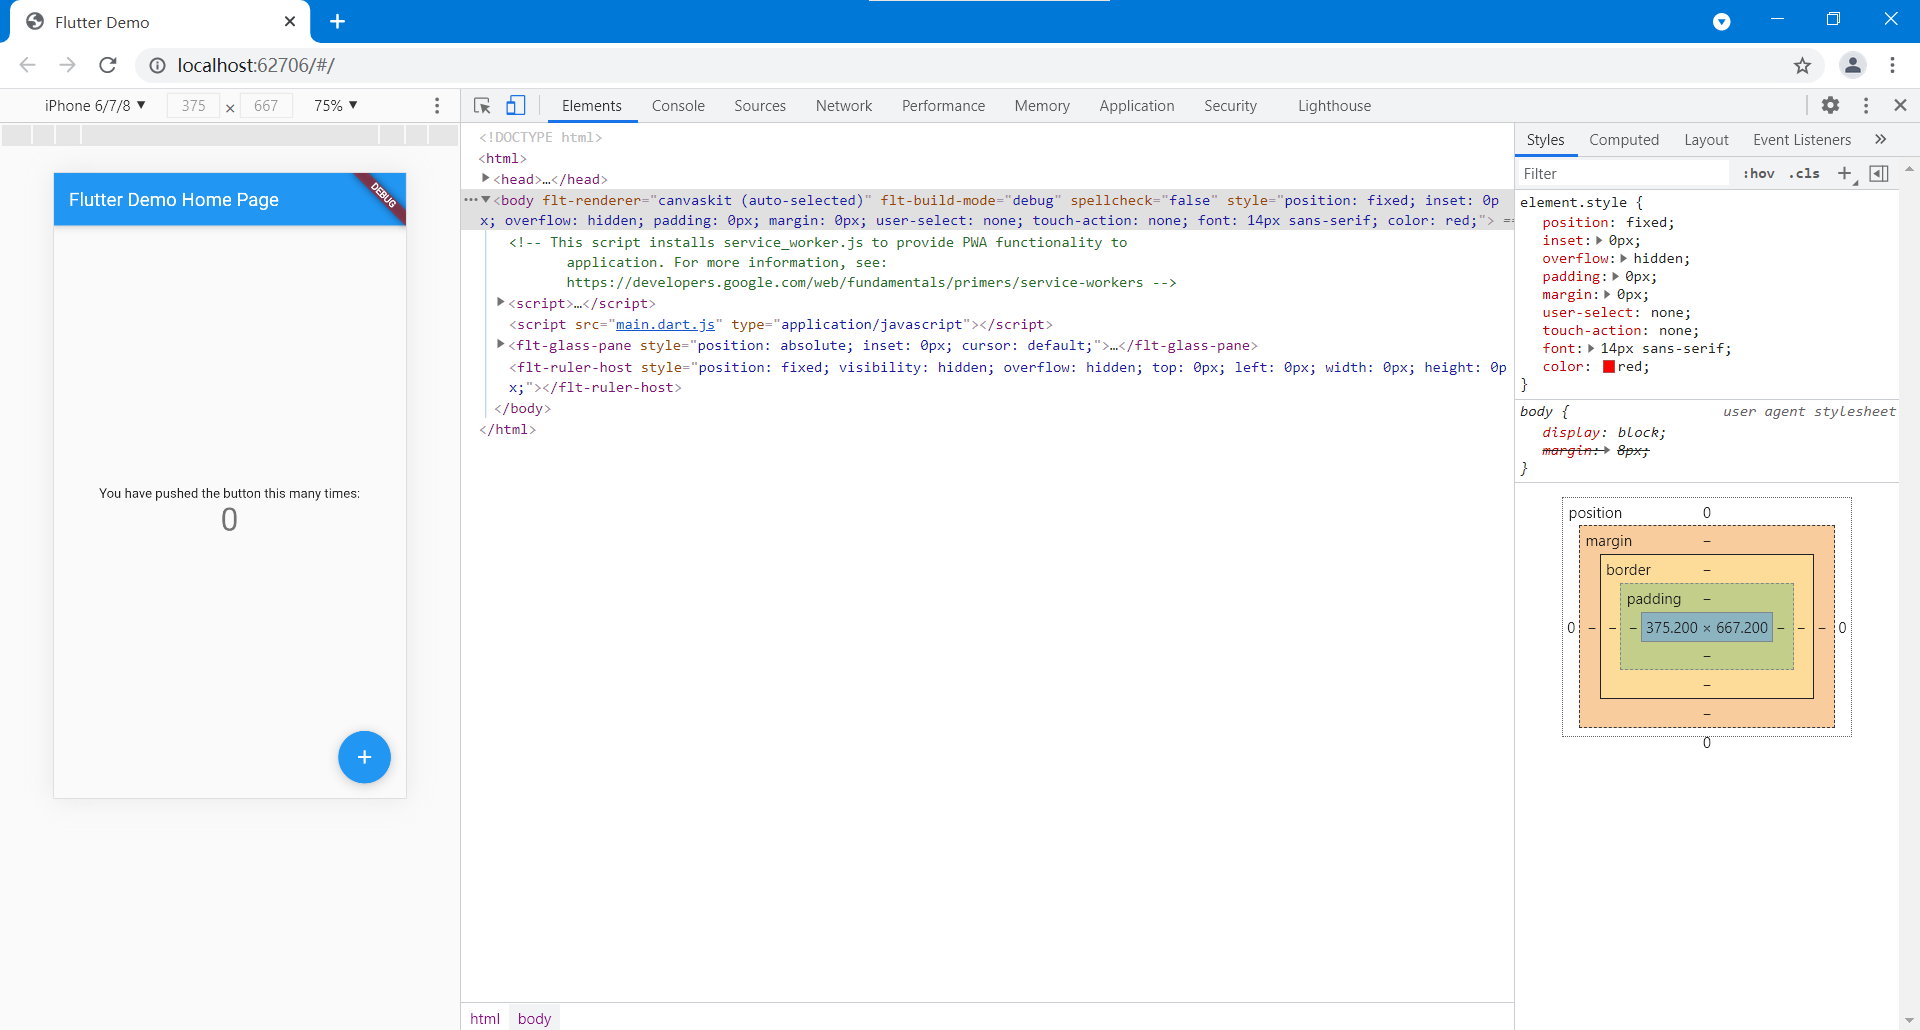The image size is (1920, 1030).
Task: Expand the font shorthand property
Action: 1591,348
